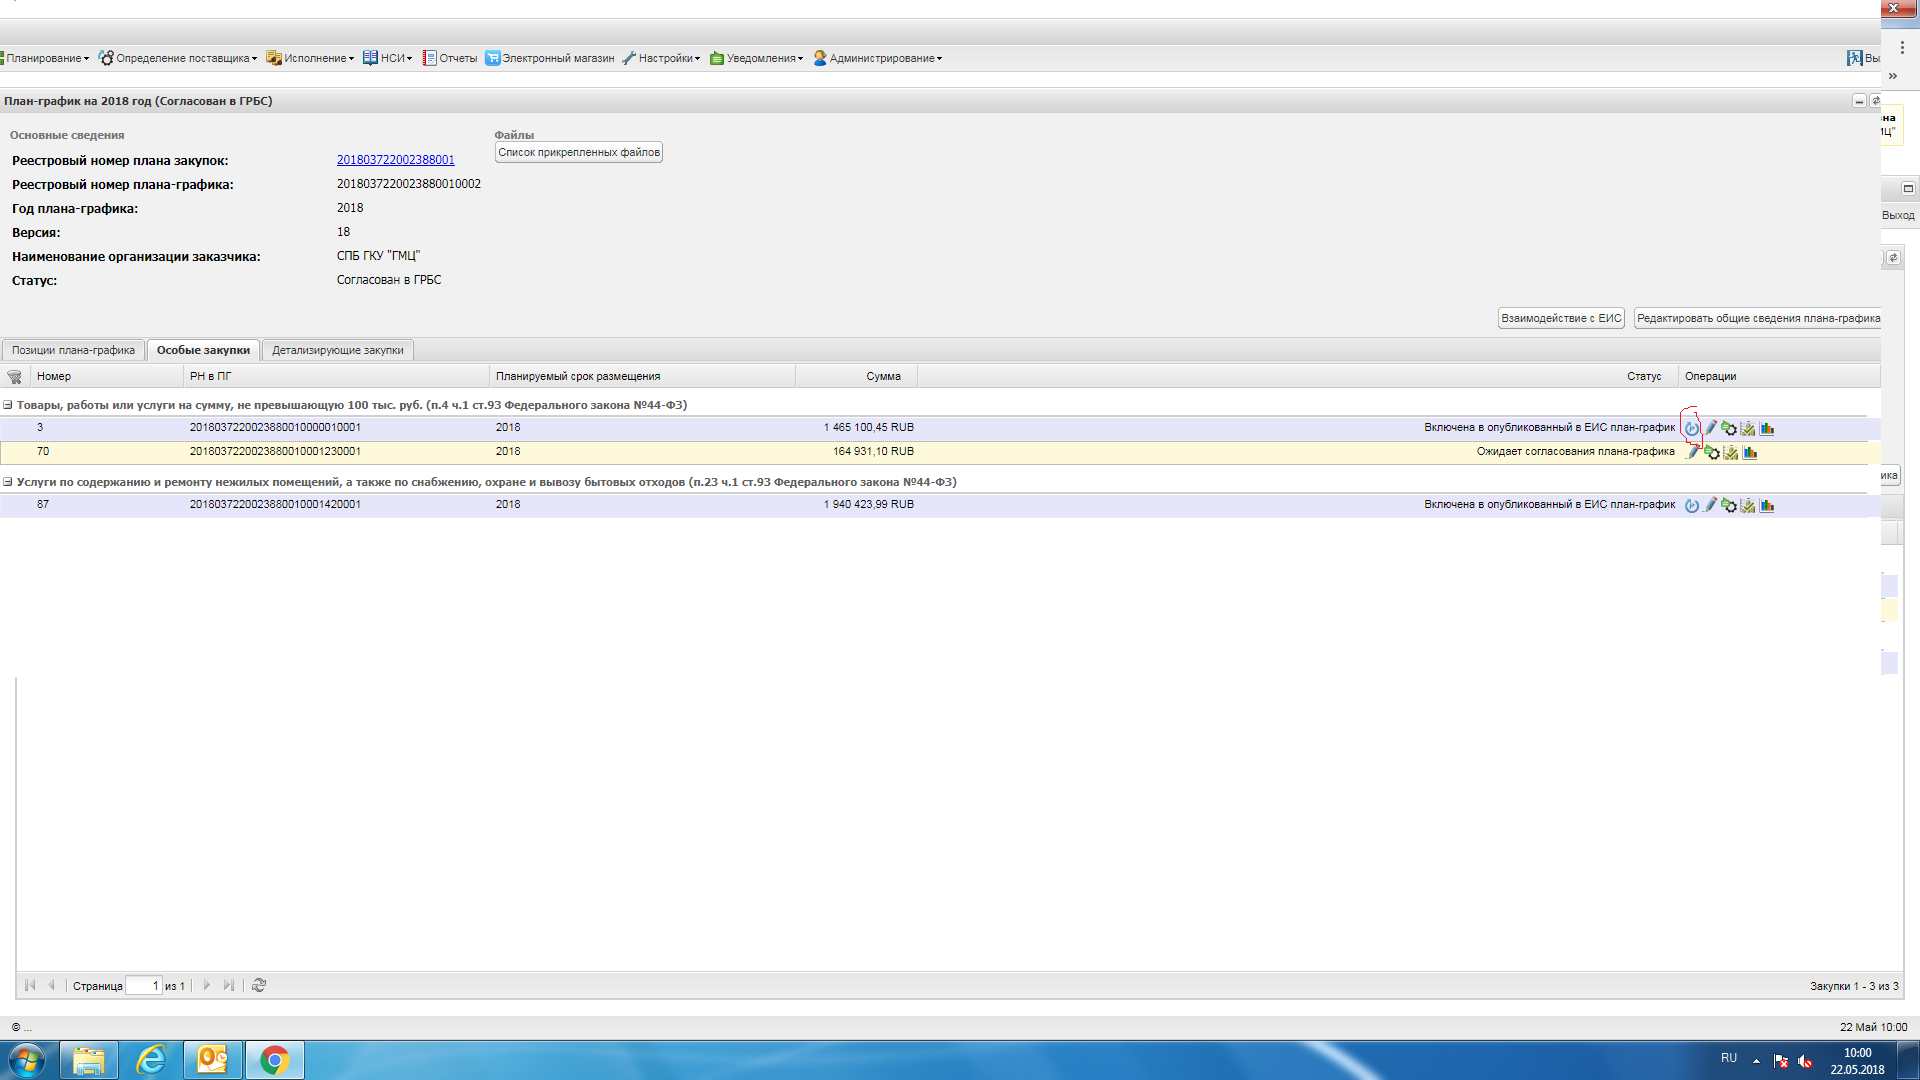Open Outlook from the taskbar
Screen dimensions: 1920x1080
[213, 1060]
